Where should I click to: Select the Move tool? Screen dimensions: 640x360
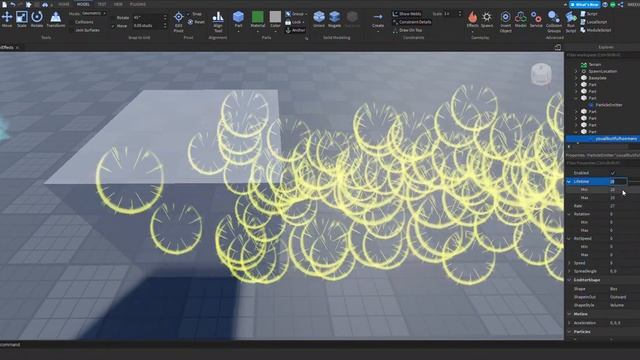coord(7,19)
